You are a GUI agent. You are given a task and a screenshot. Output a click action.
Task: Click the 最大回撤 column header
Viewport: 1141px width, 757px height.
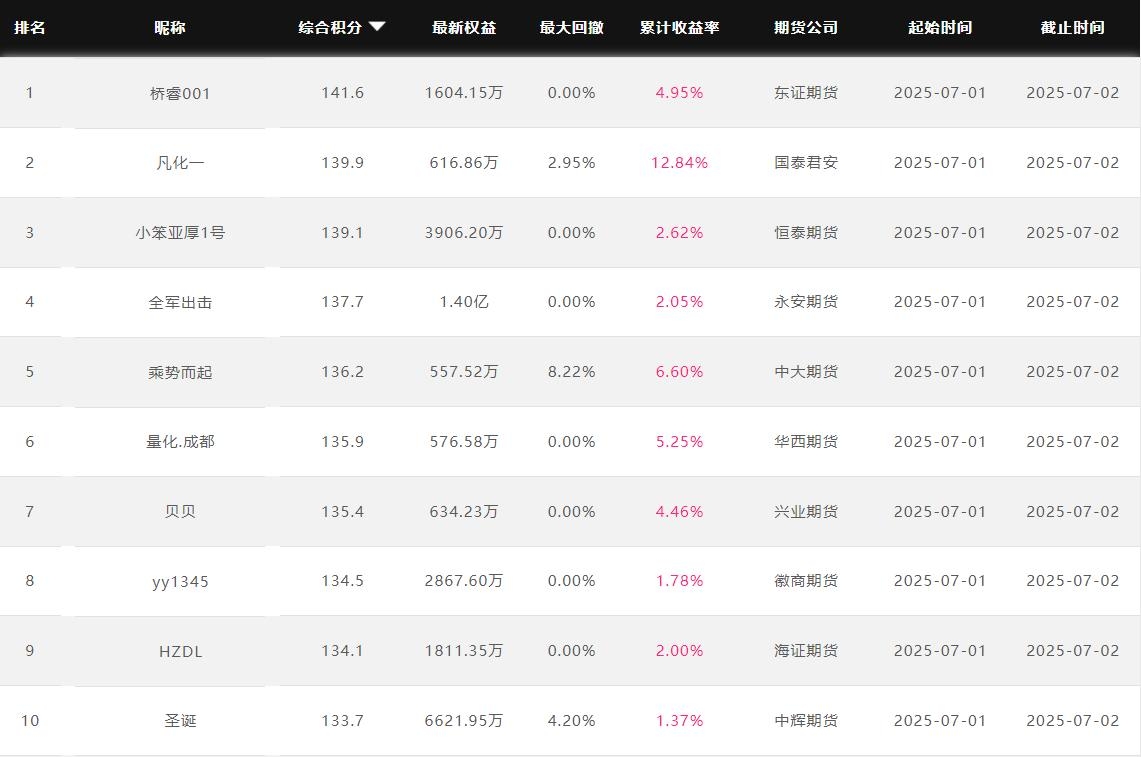coord(572,28)
